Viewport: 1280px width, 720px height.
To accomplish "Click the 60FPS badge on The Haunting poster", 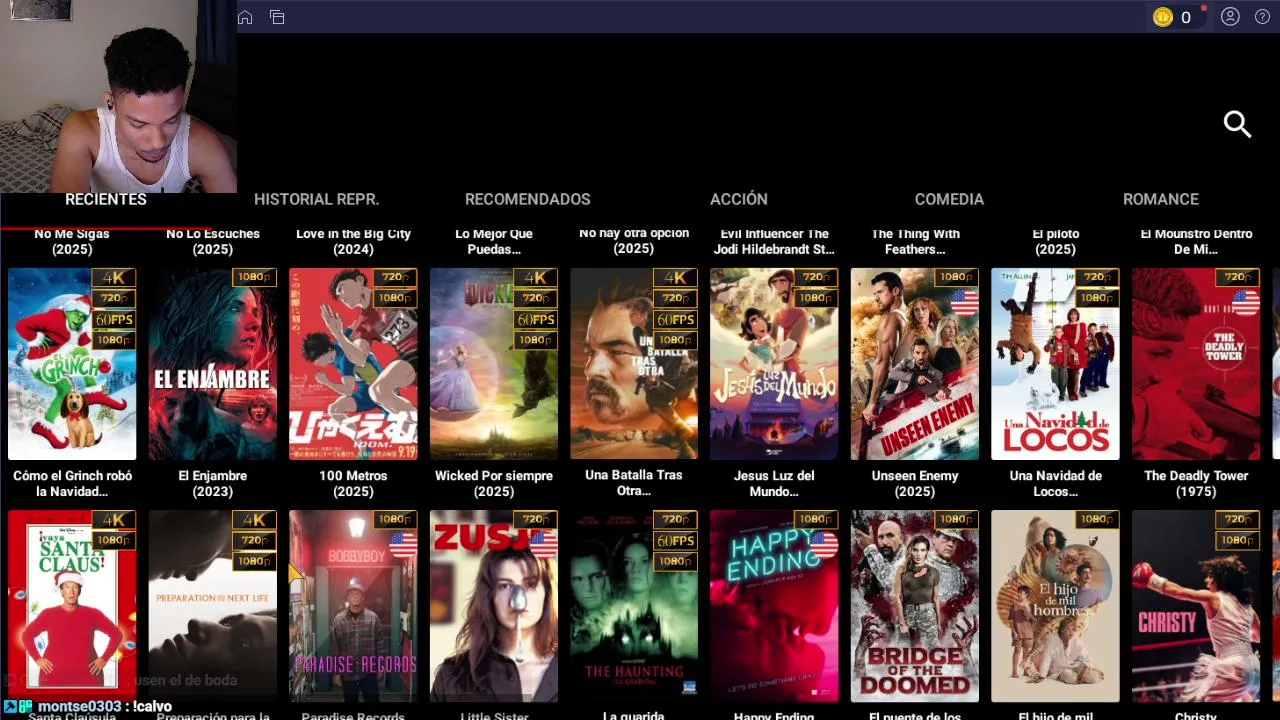I will click(x=677, y=540).
